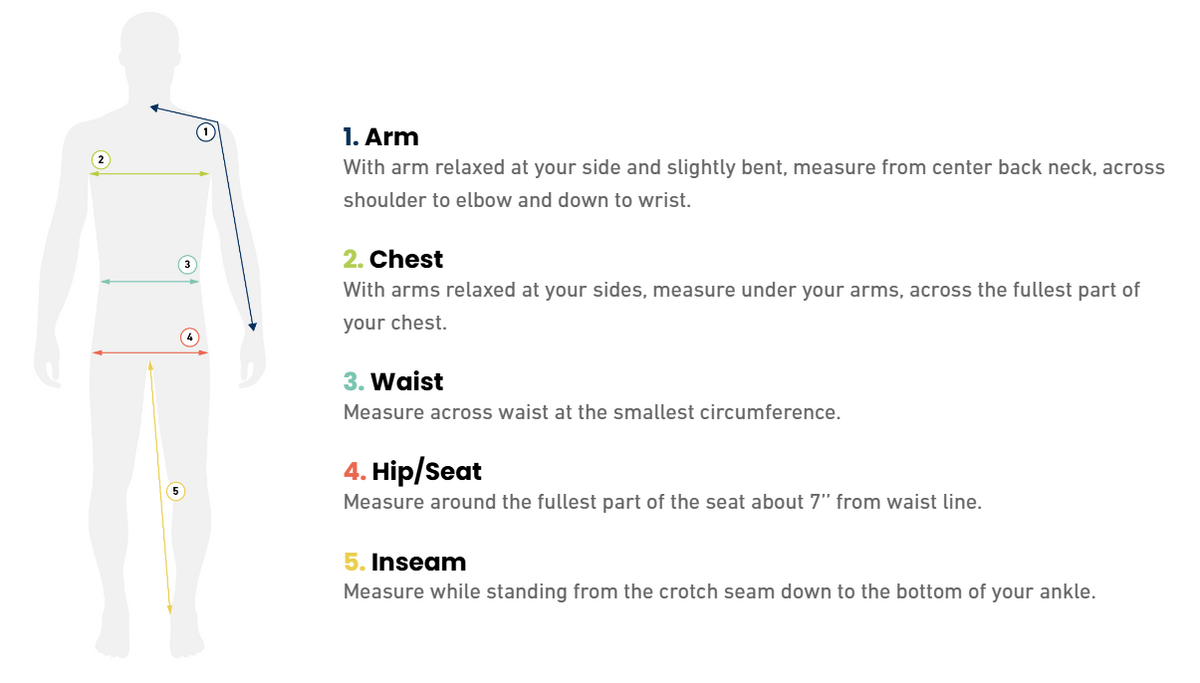
Task: Select the "1. Arm" heading
Action: [381, 136]
